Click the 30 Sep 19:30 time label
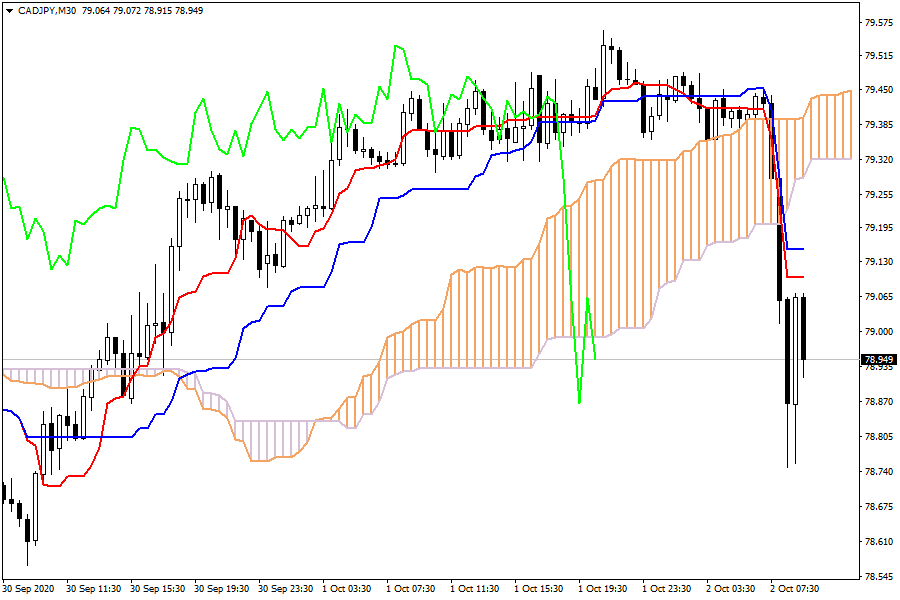Image resolution: width=900 pixels, height=600 pixels. coord(221,589)
